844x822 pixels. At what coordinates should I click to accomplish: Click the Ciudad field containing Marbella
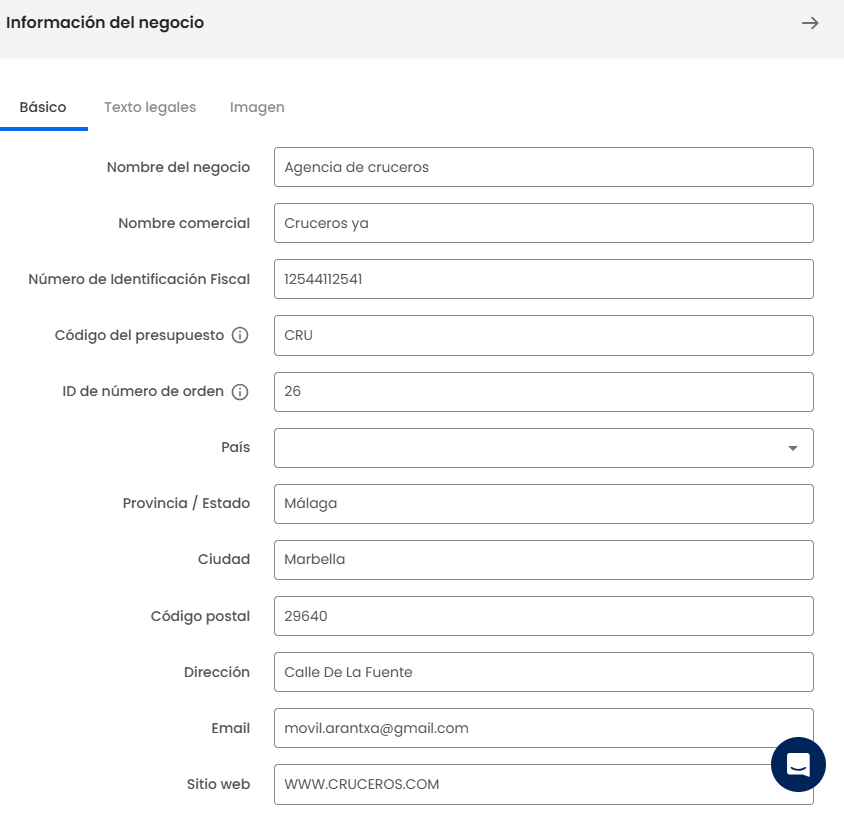click(543, 560)
